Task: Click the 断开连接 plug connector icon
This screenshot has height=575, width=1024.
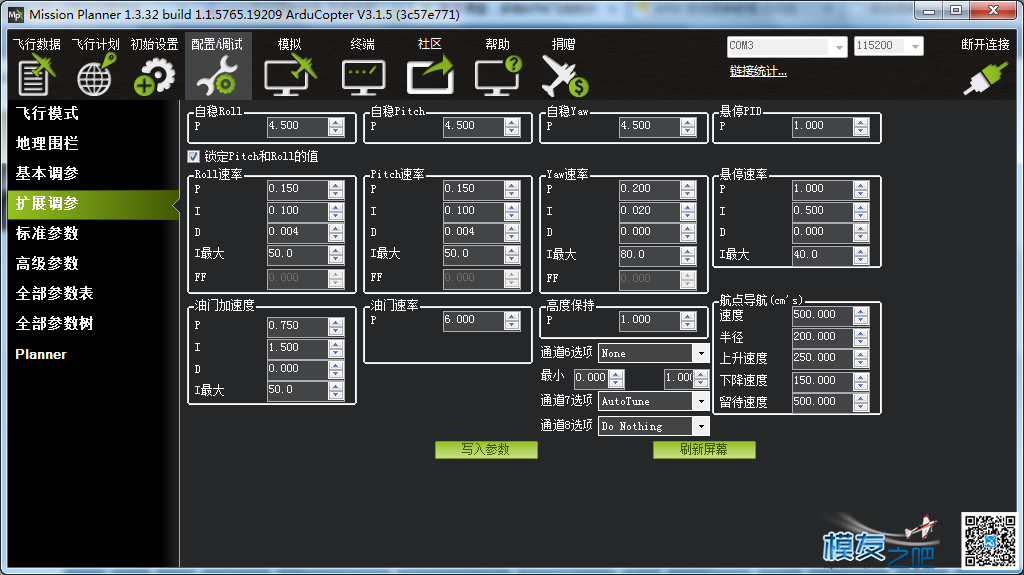Action: [985, 80]
